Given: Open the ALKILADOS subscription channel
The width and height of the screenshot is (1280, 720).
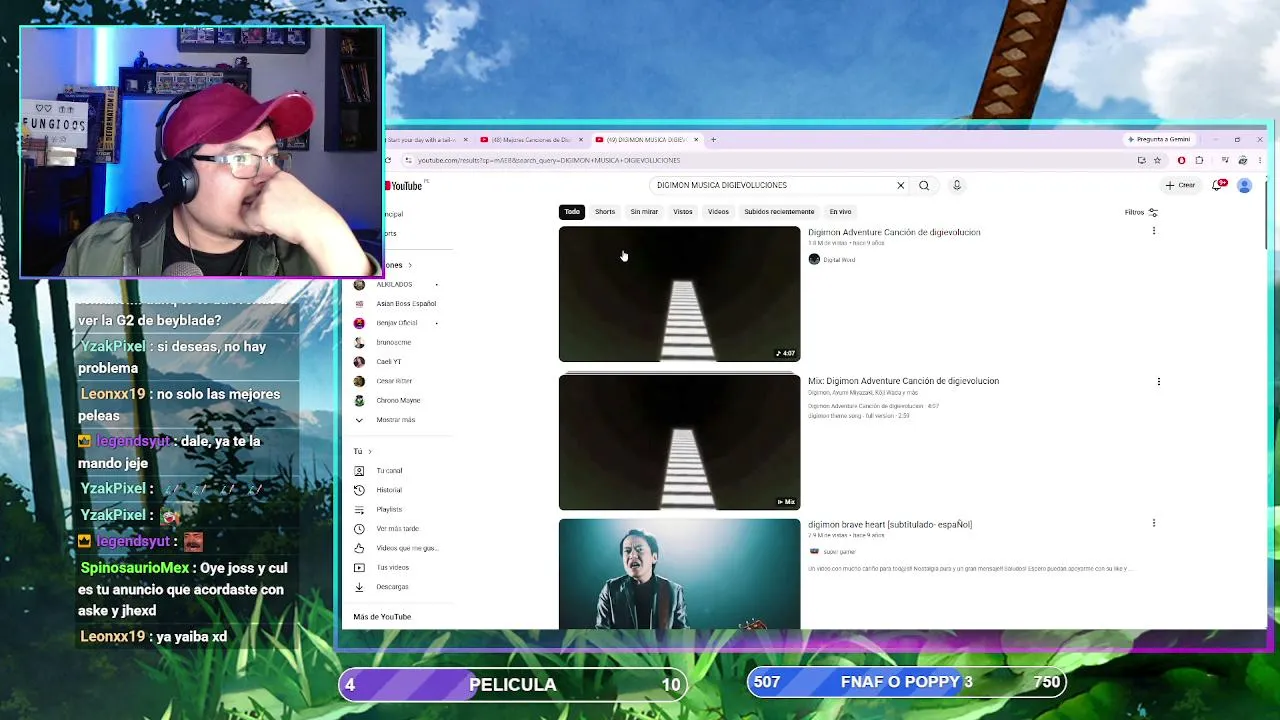Looking at the screenshot, I should tap(395, 284).
